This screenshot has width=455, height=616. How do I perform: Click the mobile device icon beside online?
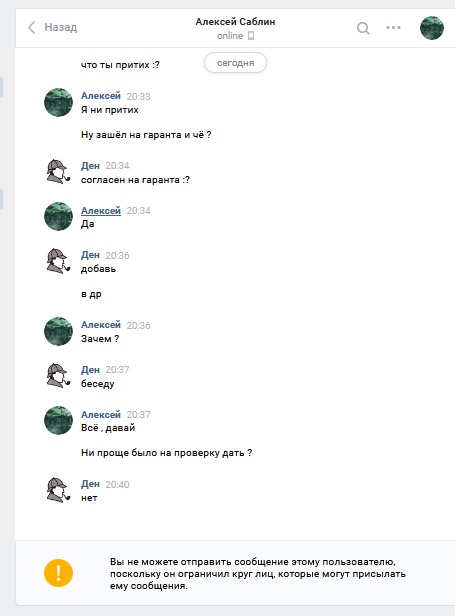(251, 36)
